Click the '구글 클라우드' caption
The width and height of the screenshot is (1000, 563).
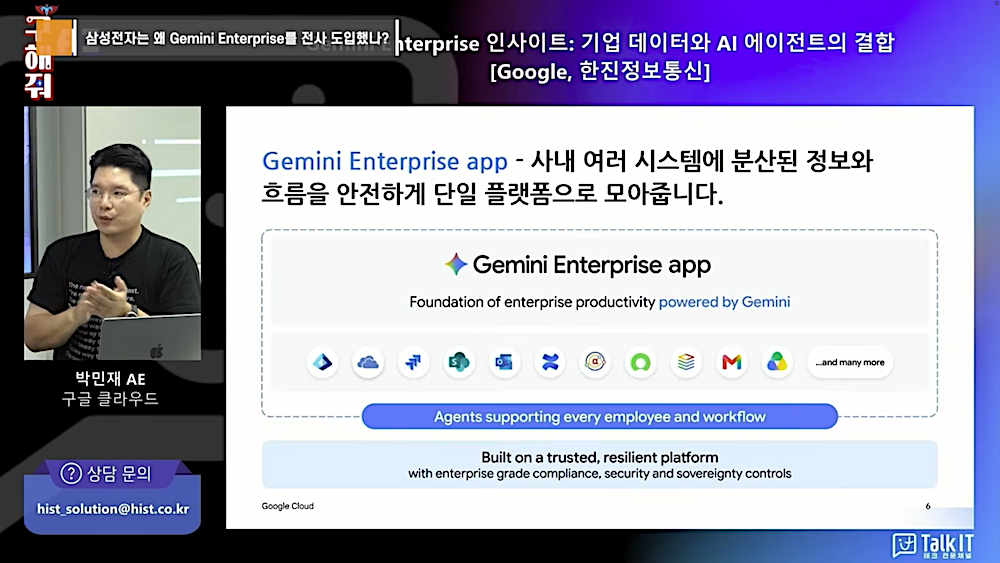(x=110, y=399)
